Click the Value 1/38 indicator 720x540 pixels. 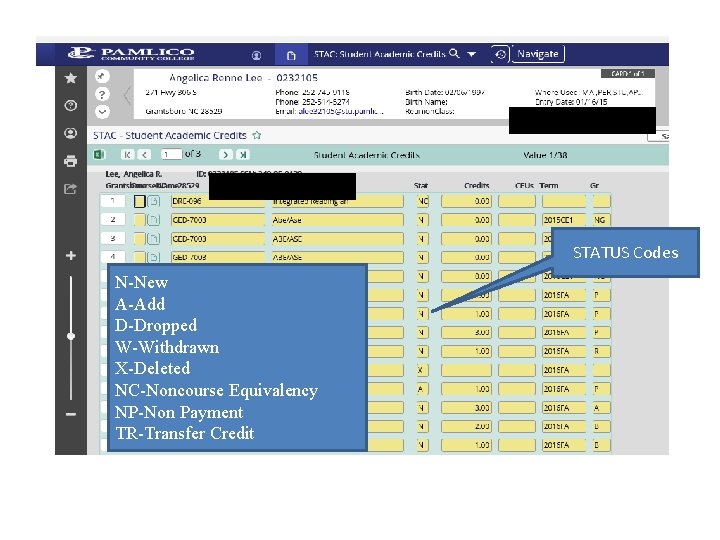545,155
